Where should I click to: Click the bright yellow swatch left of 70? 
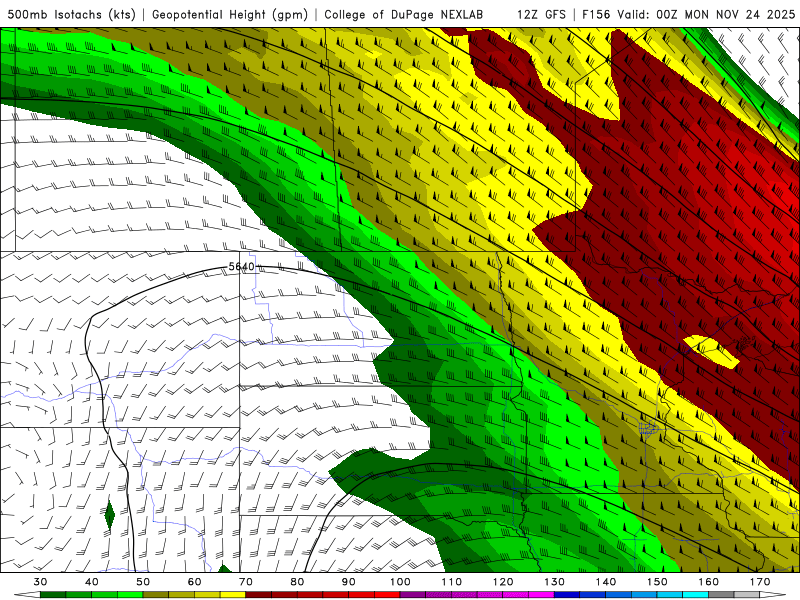pyautogui.click(x=233, y=594)
